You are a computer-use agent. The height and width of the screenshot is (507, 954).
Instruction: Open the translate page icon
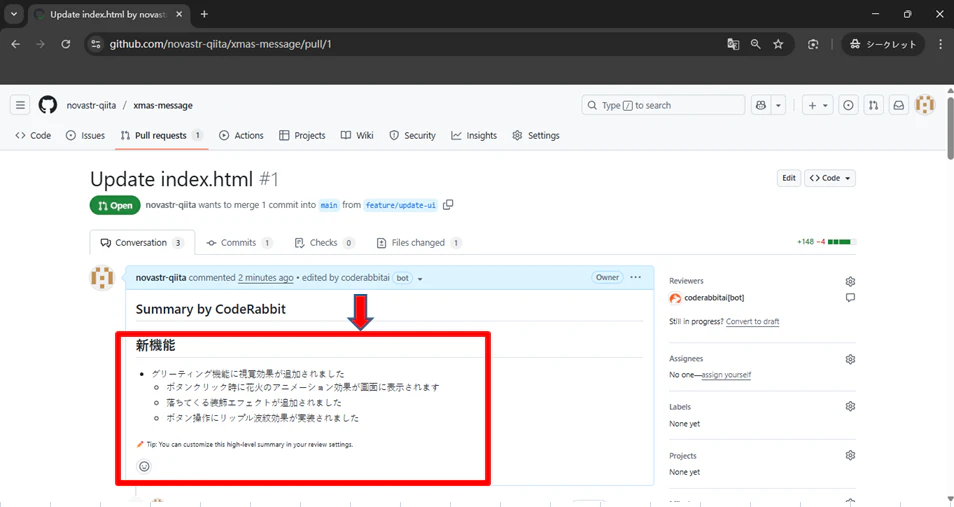(733, 44)
